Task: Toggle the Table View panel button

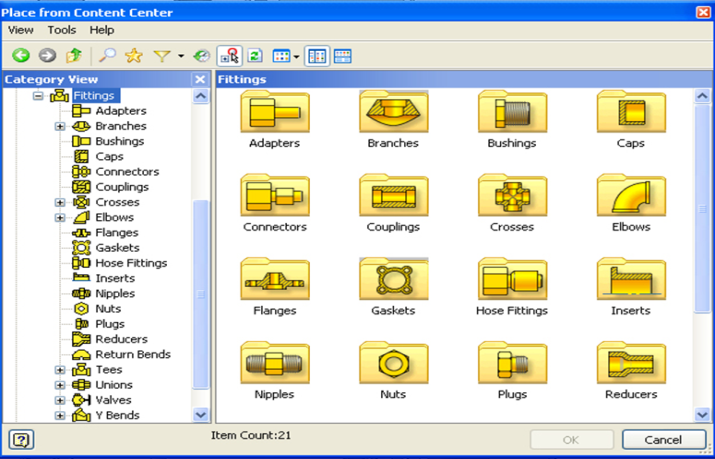Action: pos(342,56)
